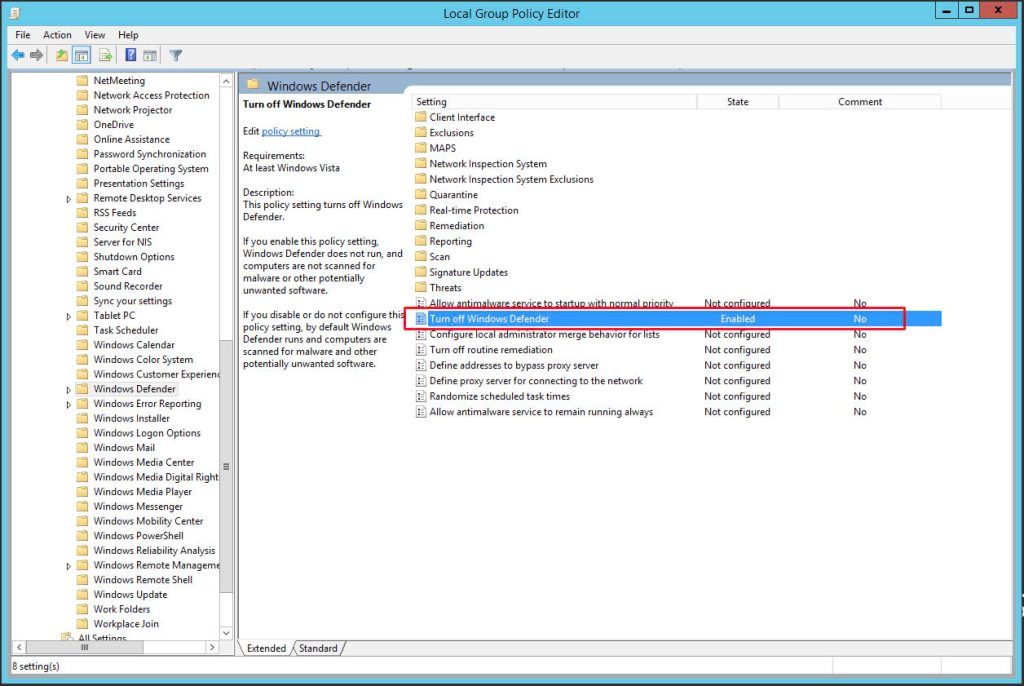Click the Exclusions folder icon in list
1024x686 pixels.
coord(421,133)
